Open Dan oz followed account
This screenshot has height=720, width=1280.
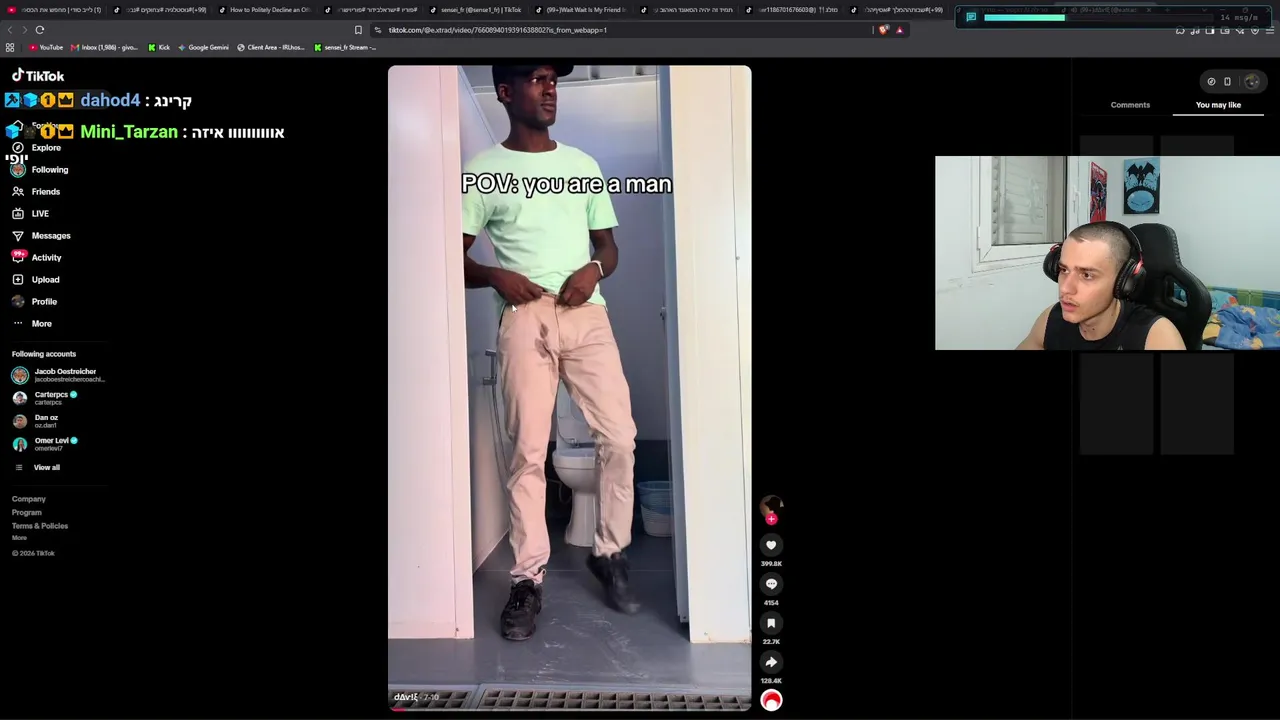click(36, 421)
